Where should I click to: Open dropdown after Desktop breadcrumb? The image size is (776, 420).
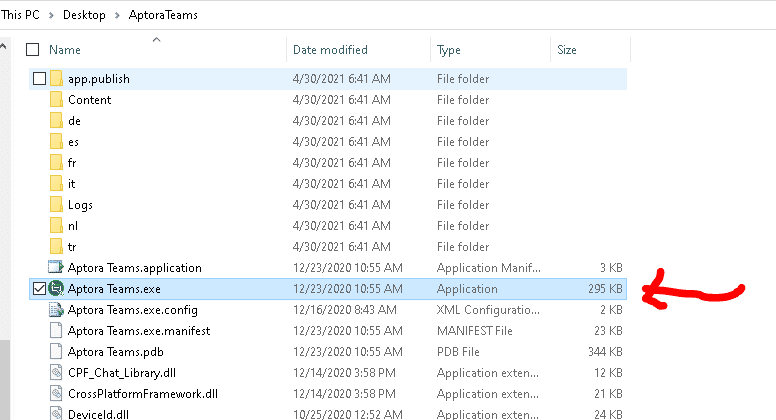click(117, 15)
